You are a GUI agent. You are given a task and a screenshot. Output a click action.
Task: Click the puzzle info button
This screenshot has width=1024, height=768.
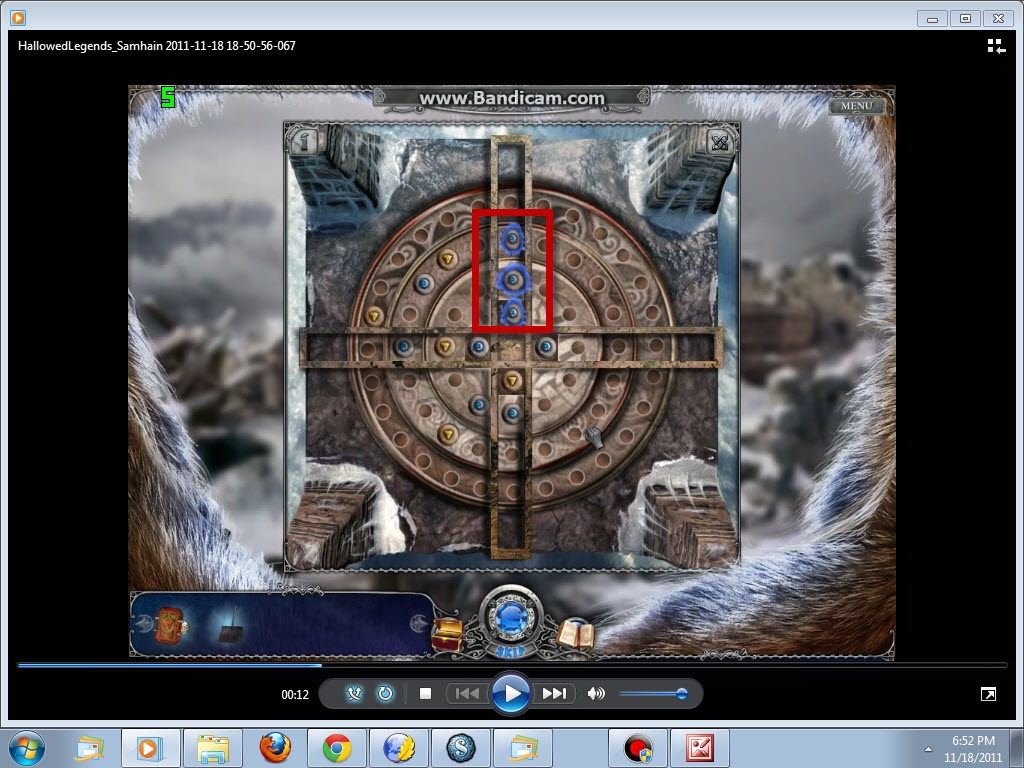point(304,141)
